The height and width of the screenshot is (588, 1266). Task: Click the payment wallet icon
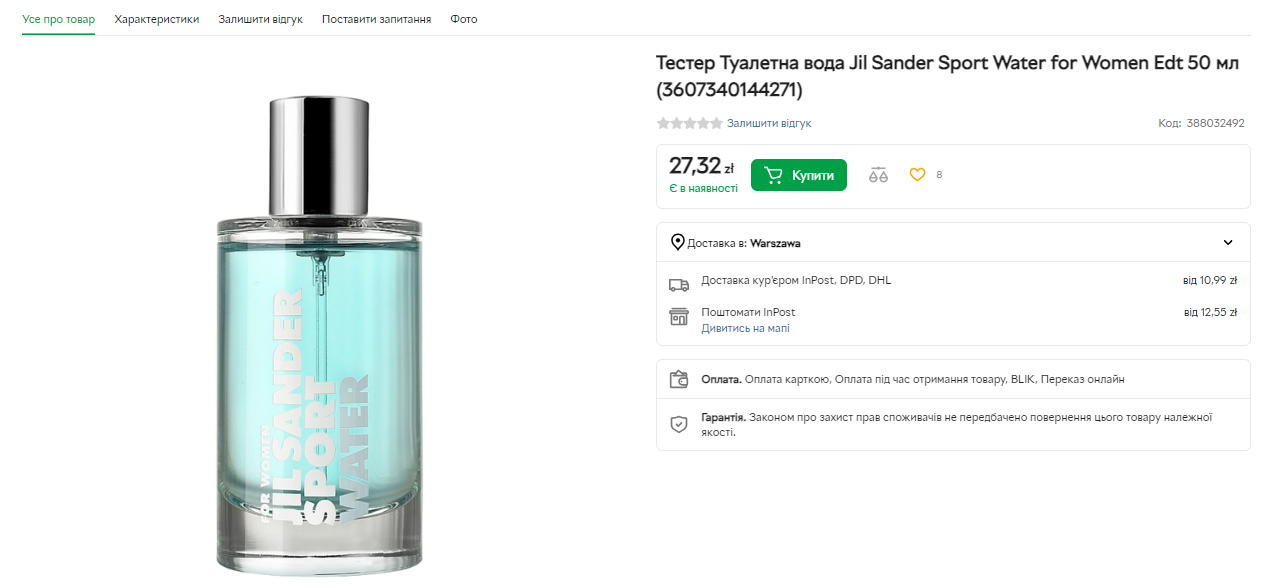click(679, 380)
